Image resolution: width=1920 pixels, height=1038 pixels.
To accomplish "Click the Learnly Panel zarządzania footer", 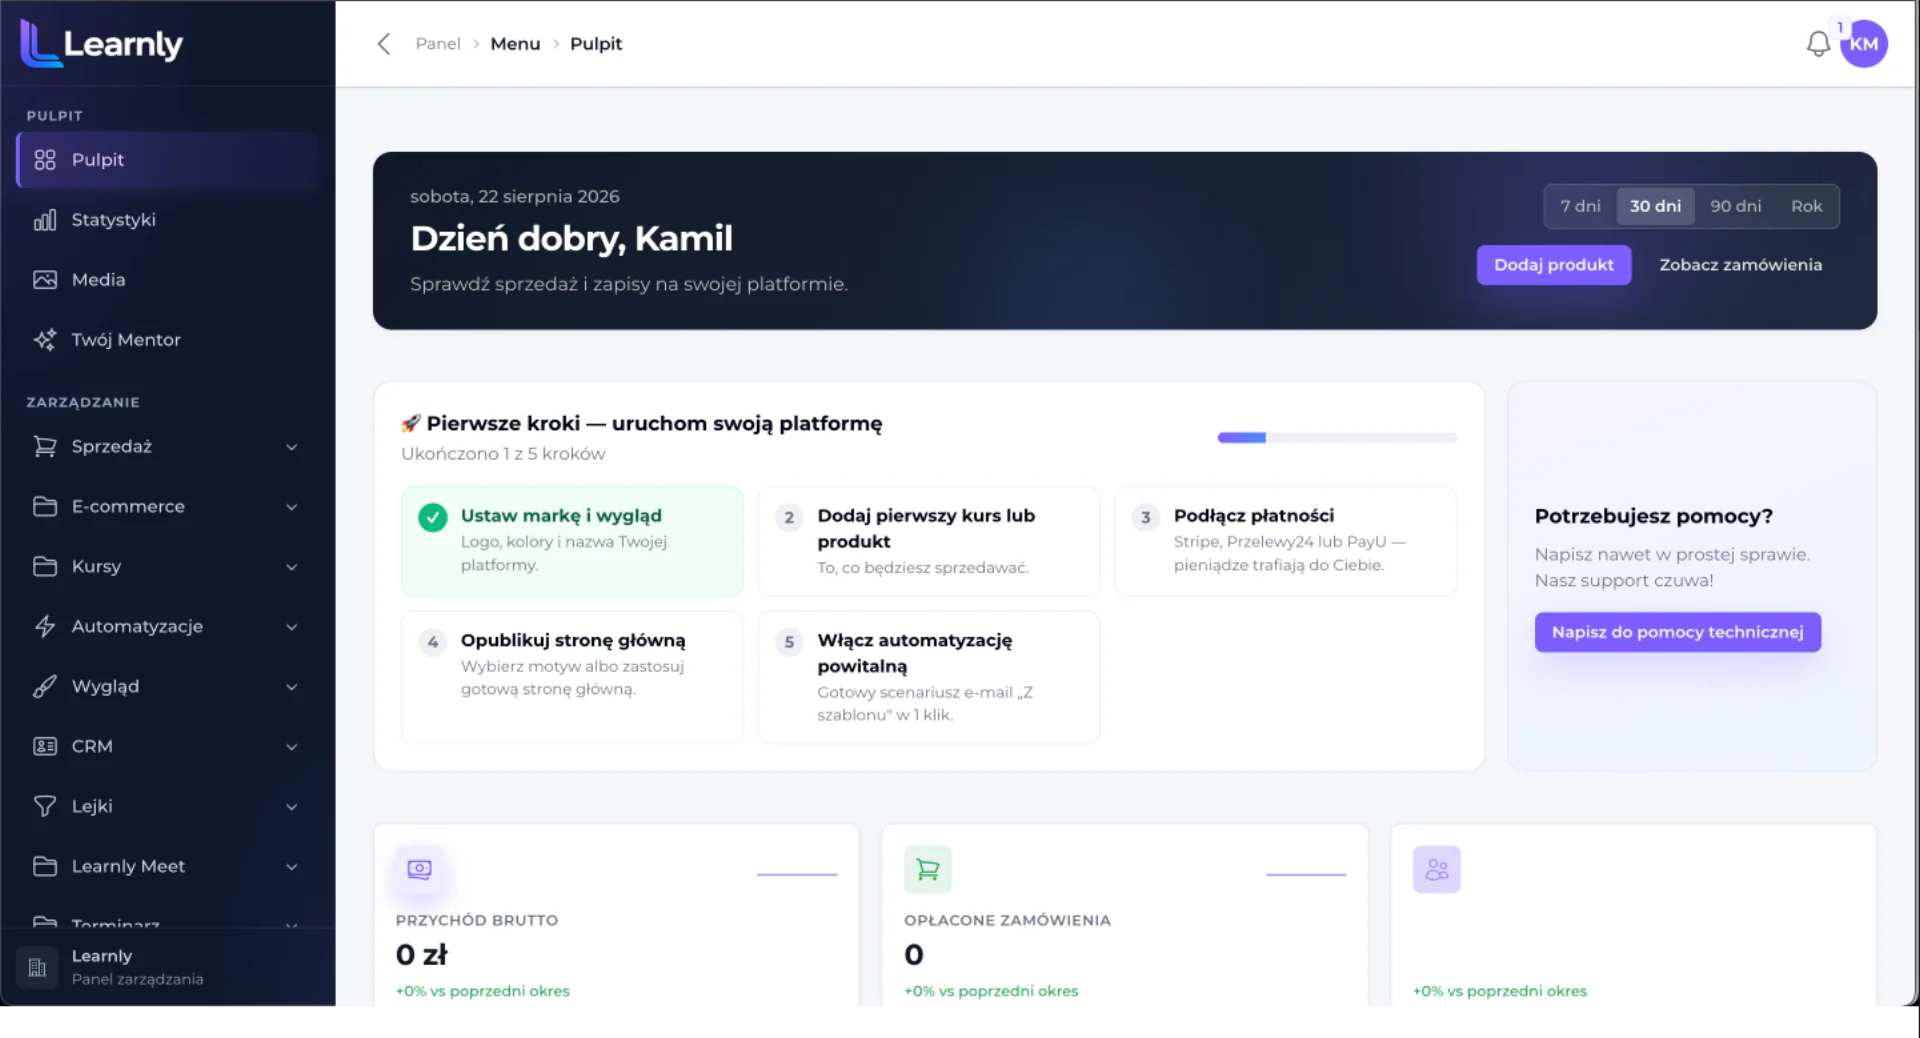I will (168, 967).
